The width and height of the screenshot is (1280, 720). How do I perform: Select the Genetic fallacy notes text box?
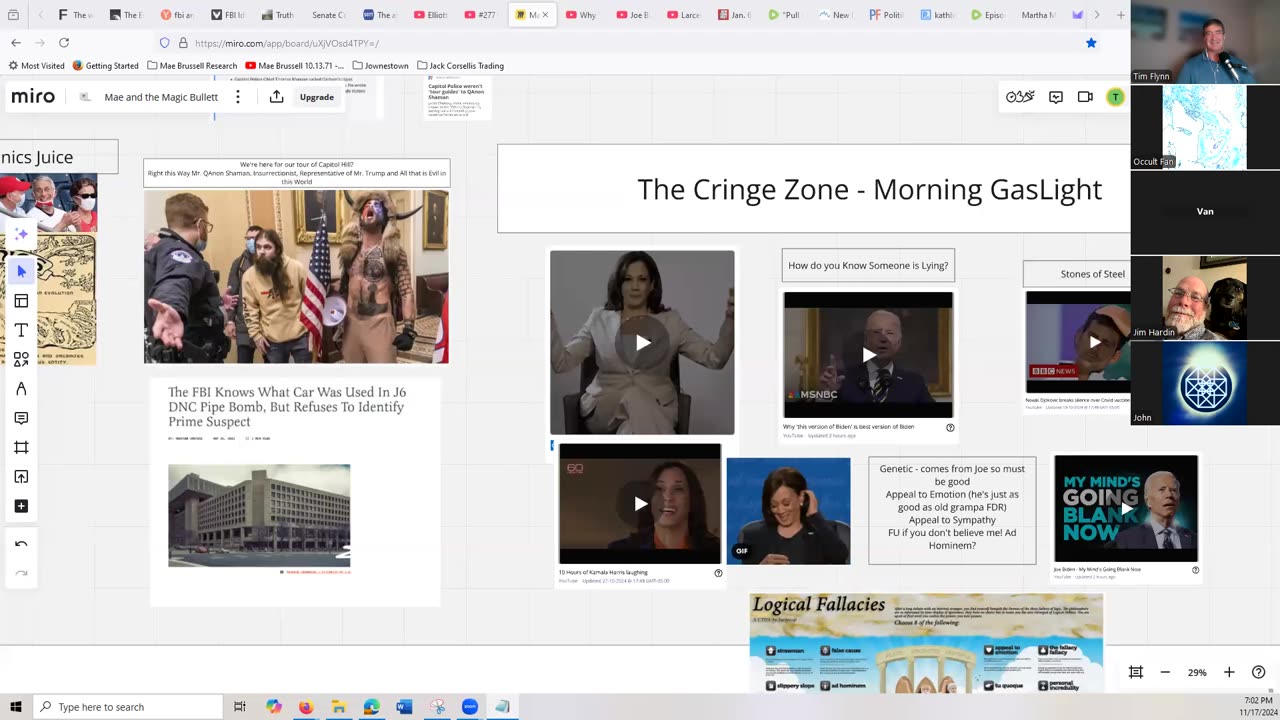(x=952, y=510)
